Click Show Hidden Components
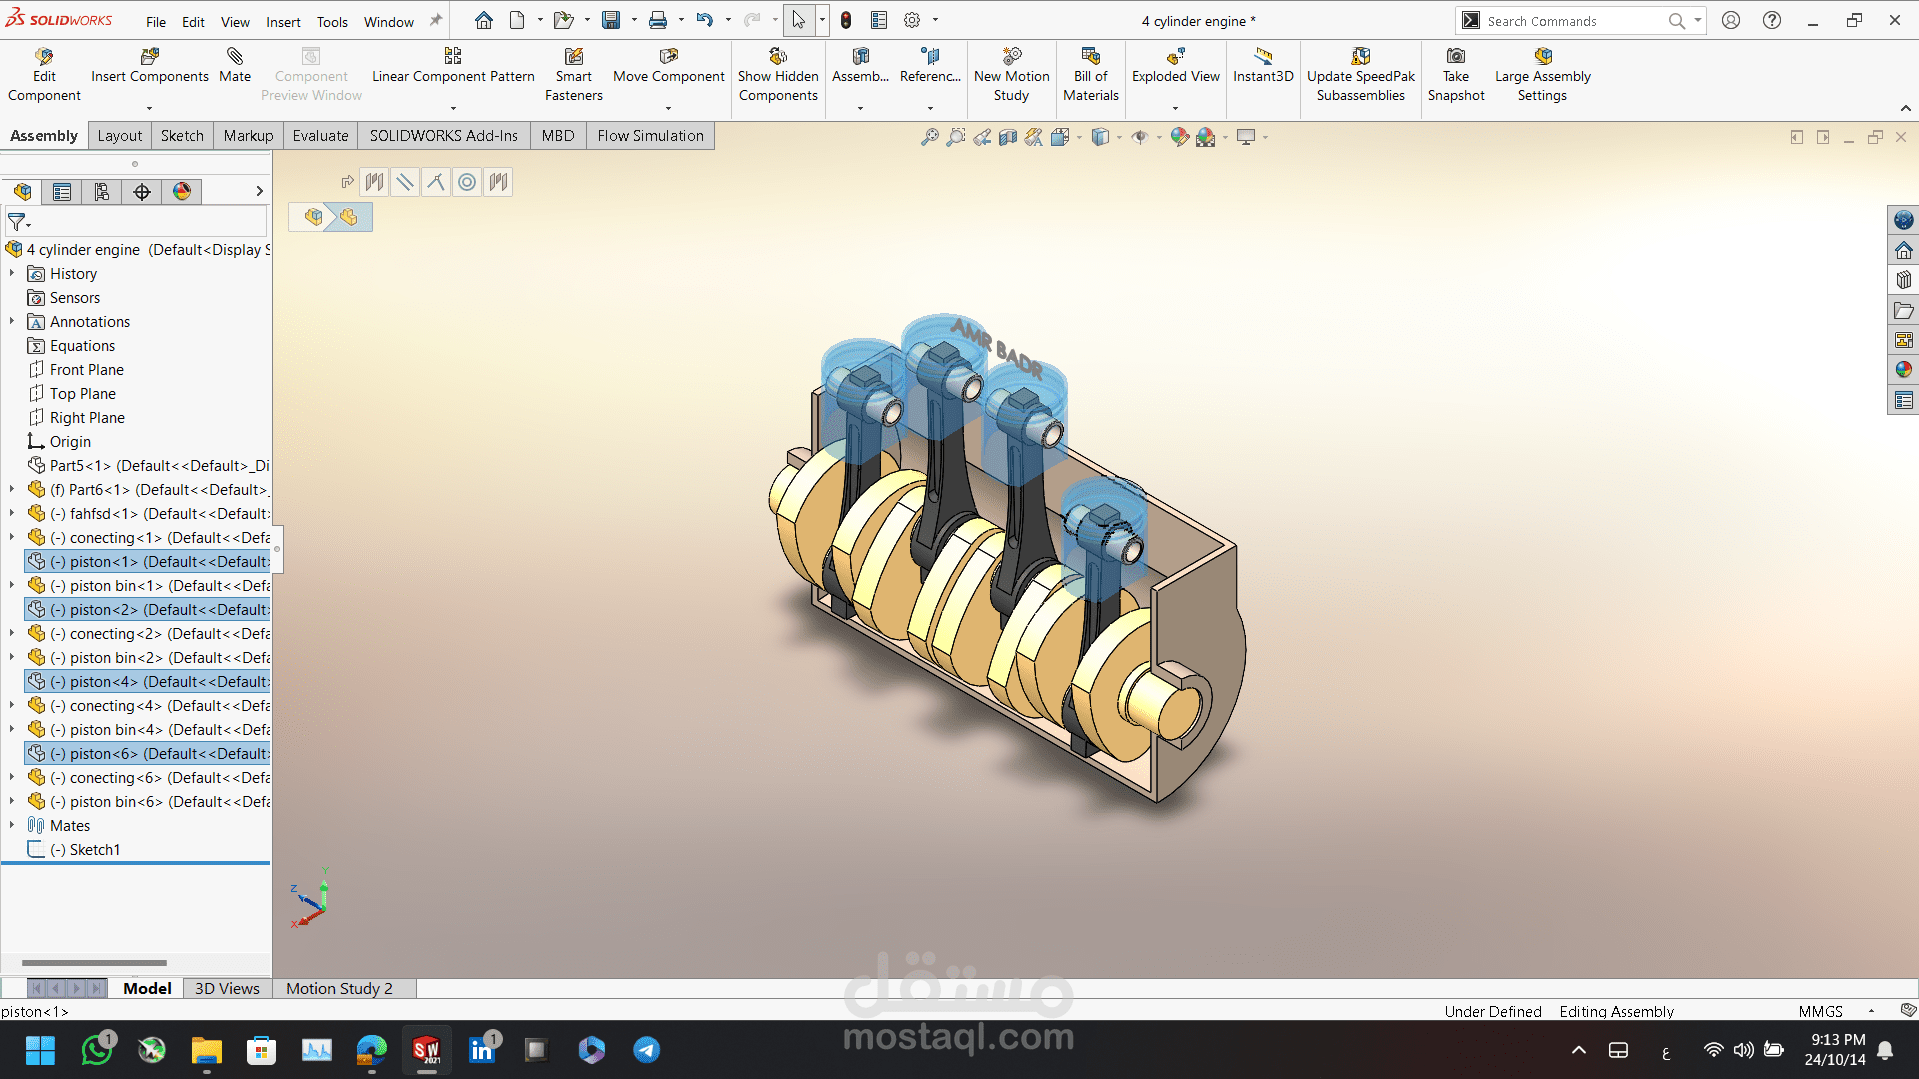The image size is (1919, 1079). pyautogui.click(x=778, y=75)
